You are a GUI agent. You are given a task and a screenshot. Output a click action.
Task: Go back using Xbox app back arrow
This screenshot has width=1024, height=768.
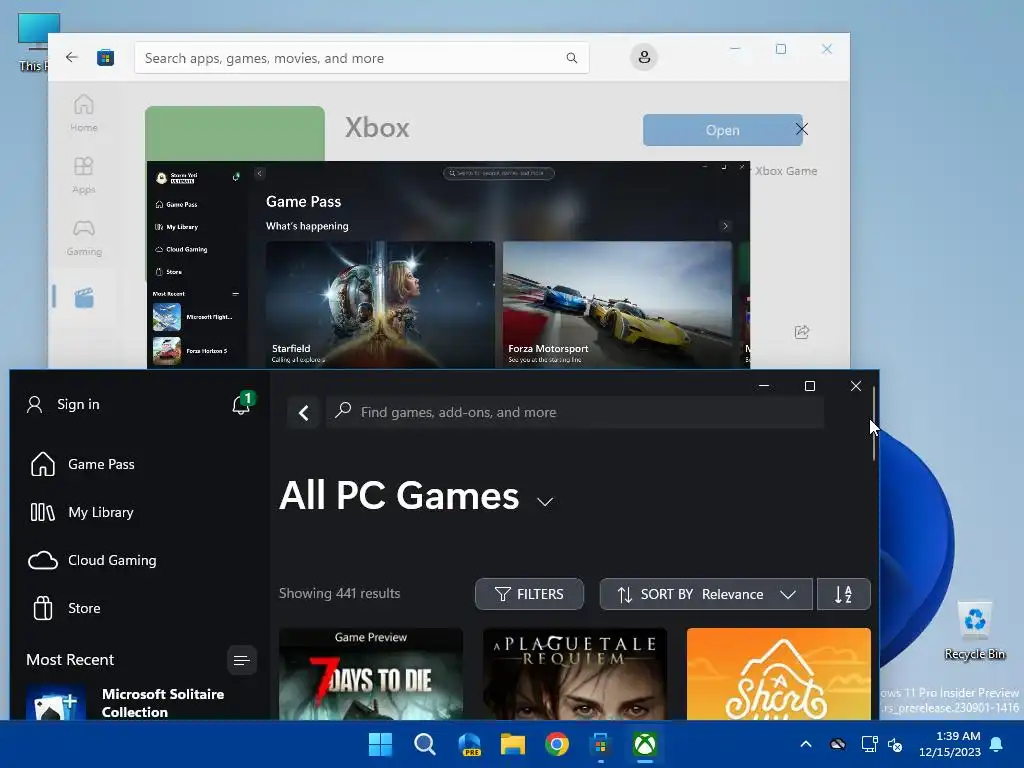pyautogui.click(x=304, y=413)
